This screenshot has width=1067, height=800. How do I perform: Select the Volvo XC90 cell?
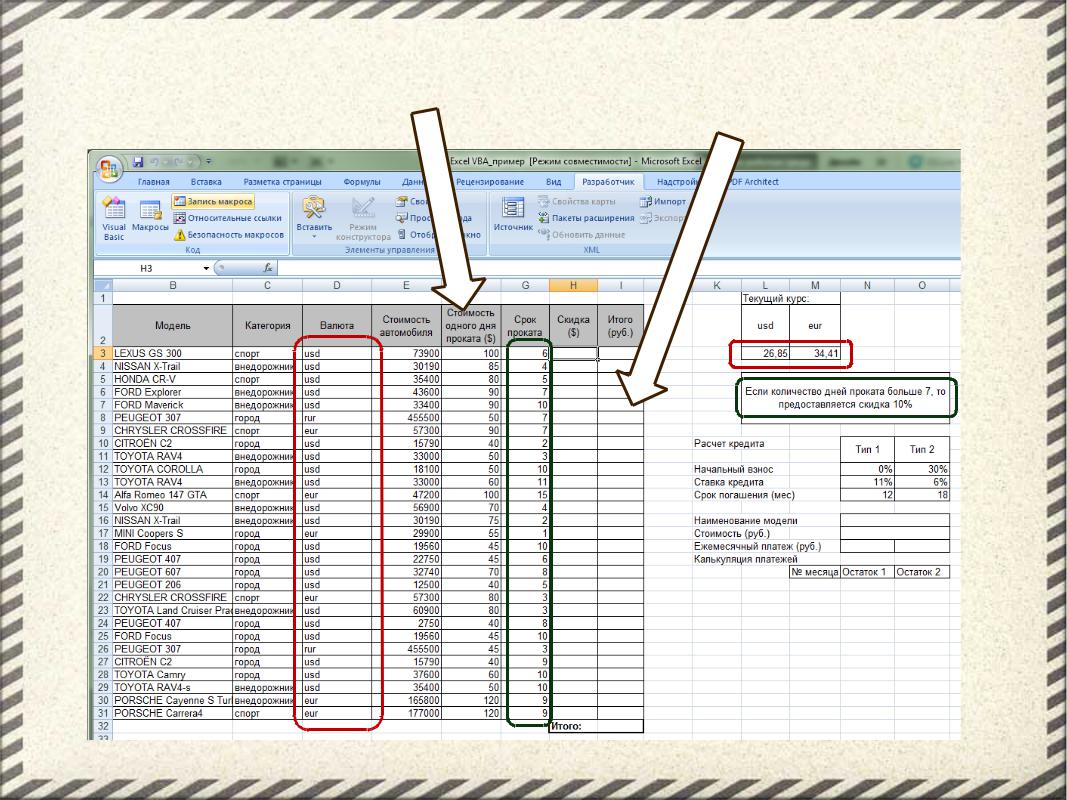click(x=172, y=507)
